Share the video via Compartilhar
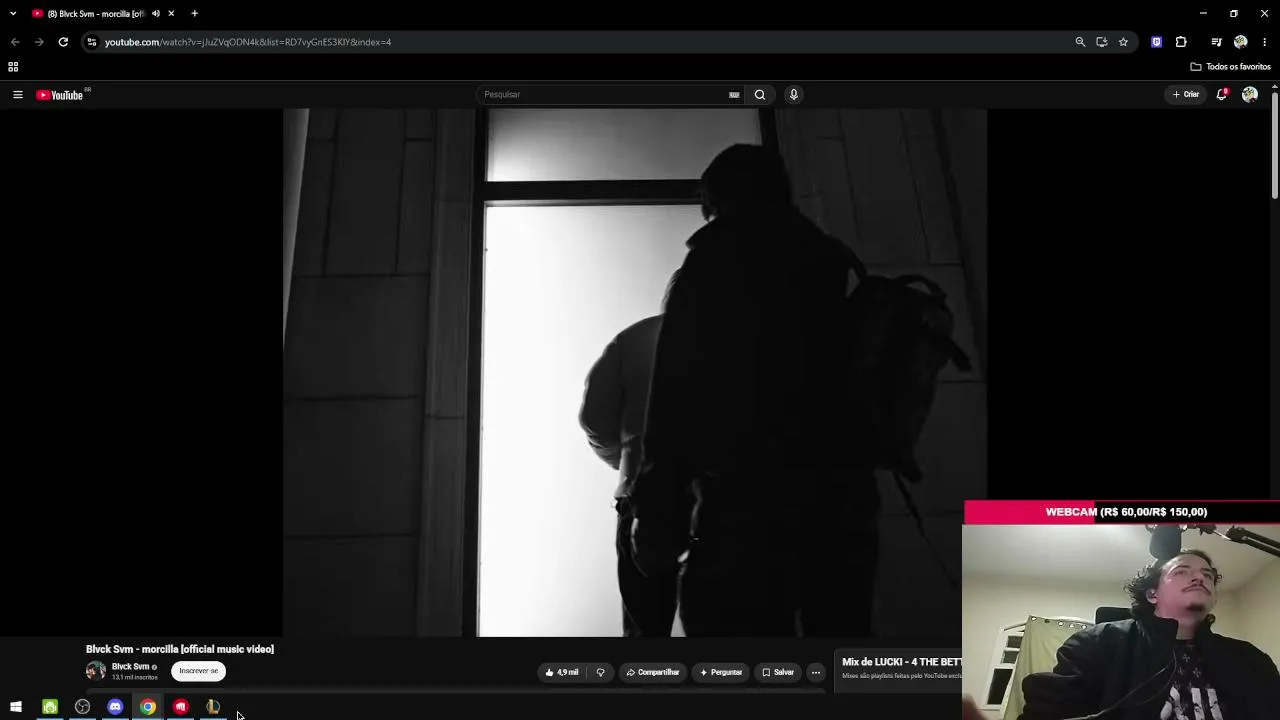 [x=653, y=672]
